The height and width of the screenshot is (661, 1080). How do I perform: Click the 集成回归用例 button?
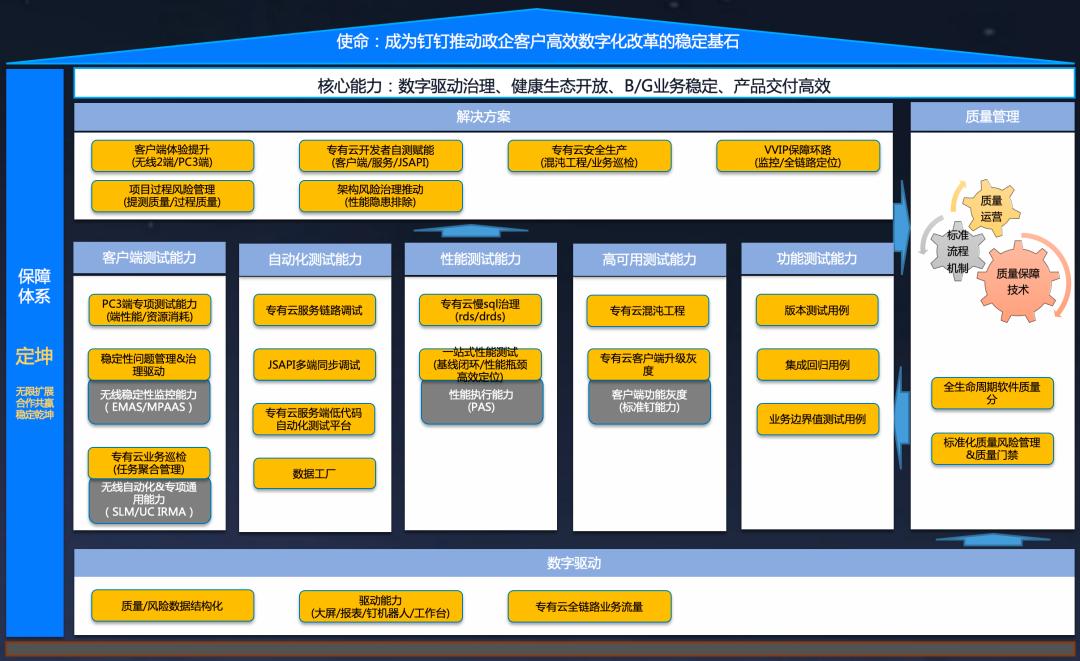817,365
